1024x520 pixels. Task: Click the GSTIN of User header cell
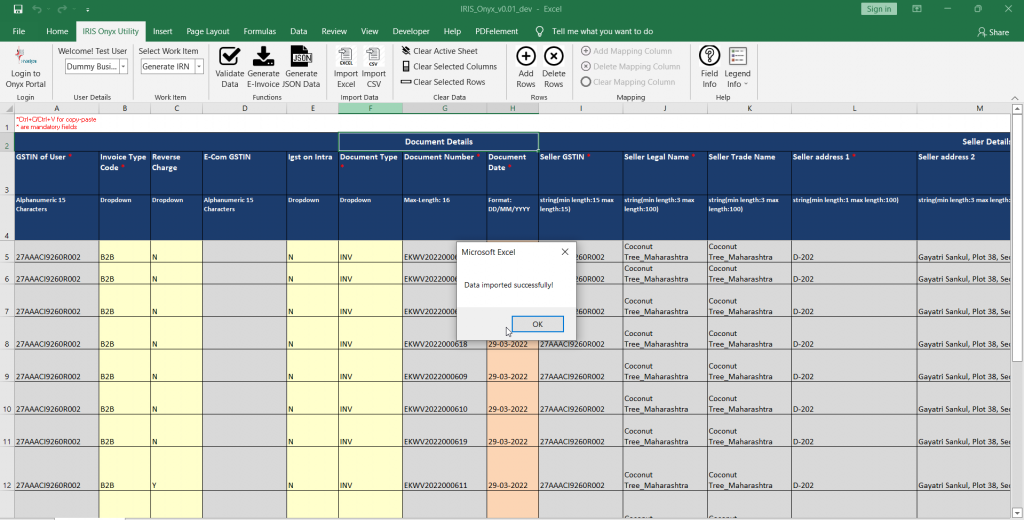click(57, 173)
